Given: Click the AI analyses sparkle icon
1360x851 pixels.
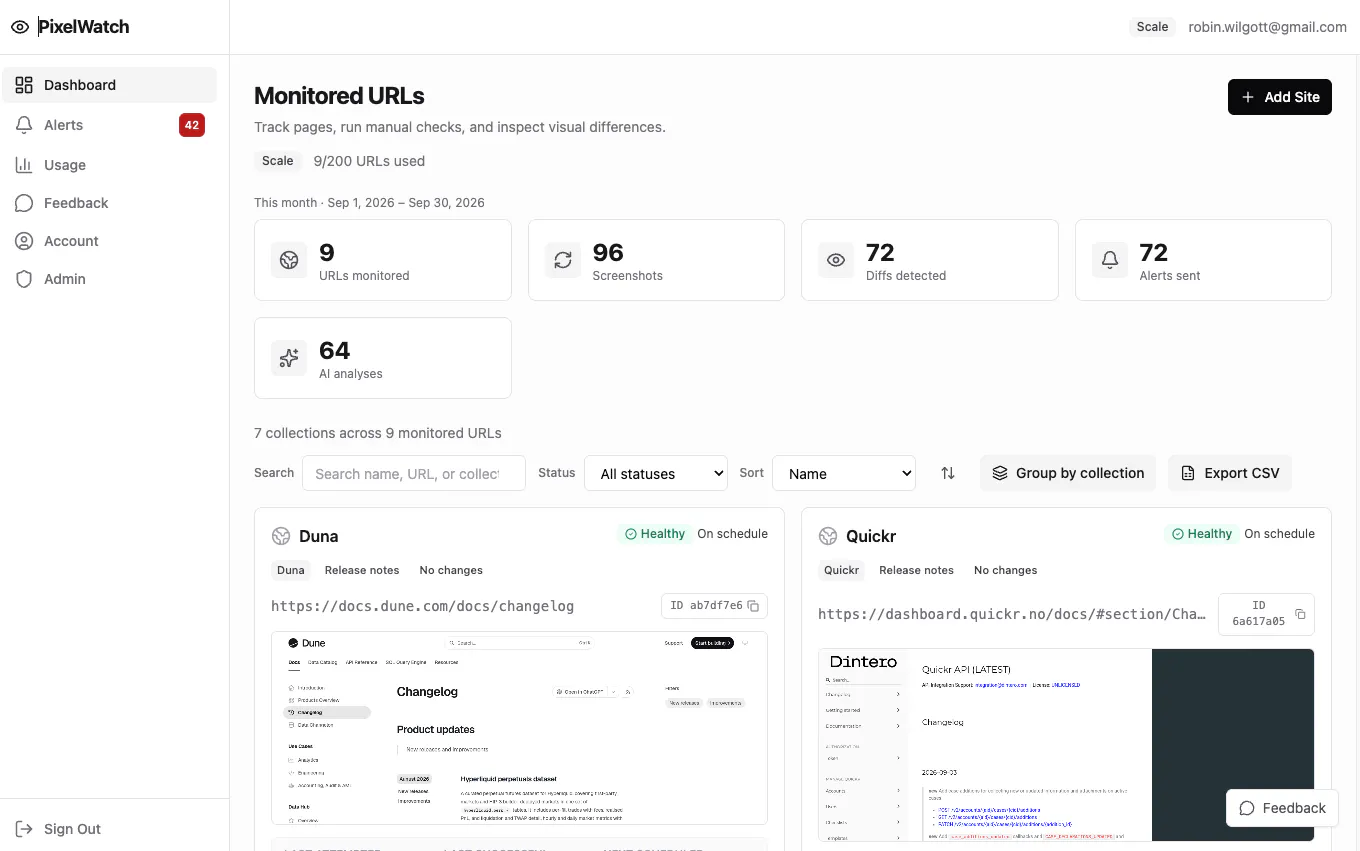Looking at the screenshot, I should pyautogui.click(x=289, y=358).
